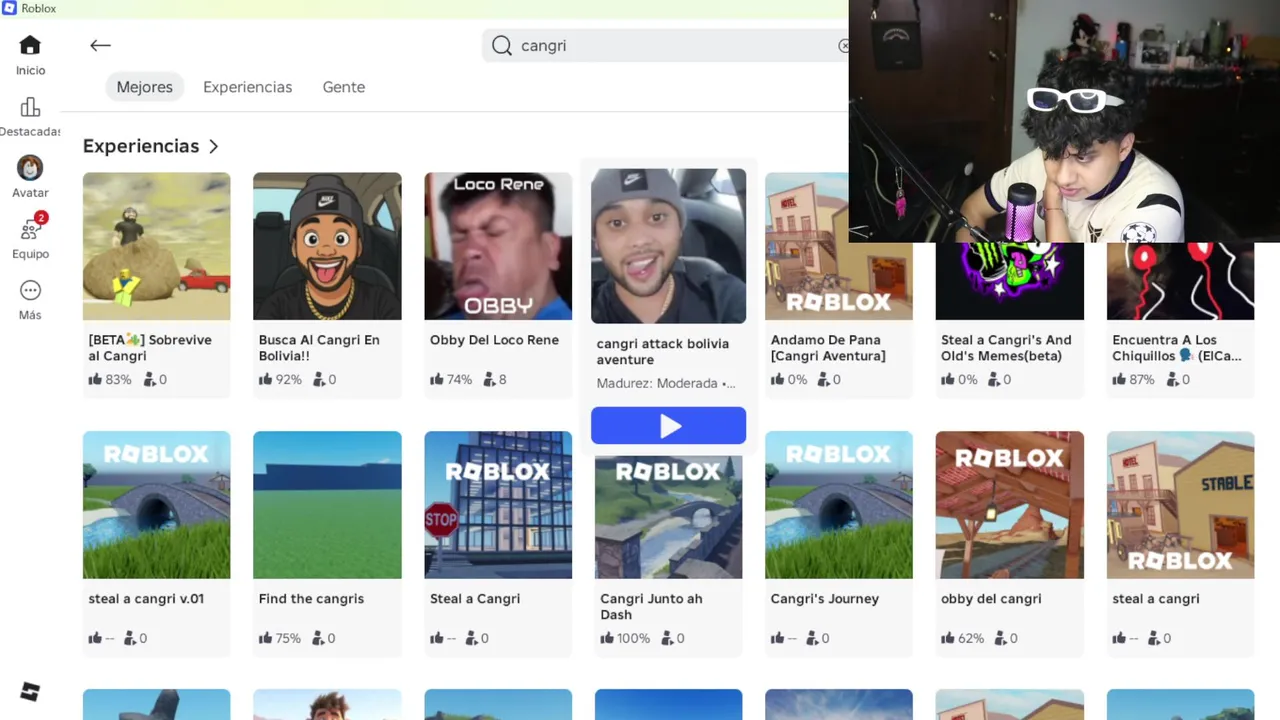Click the 74% rating under Obby Del Loco Rene
Viewport: 1280px width, 720px height.
pos(459,380)
